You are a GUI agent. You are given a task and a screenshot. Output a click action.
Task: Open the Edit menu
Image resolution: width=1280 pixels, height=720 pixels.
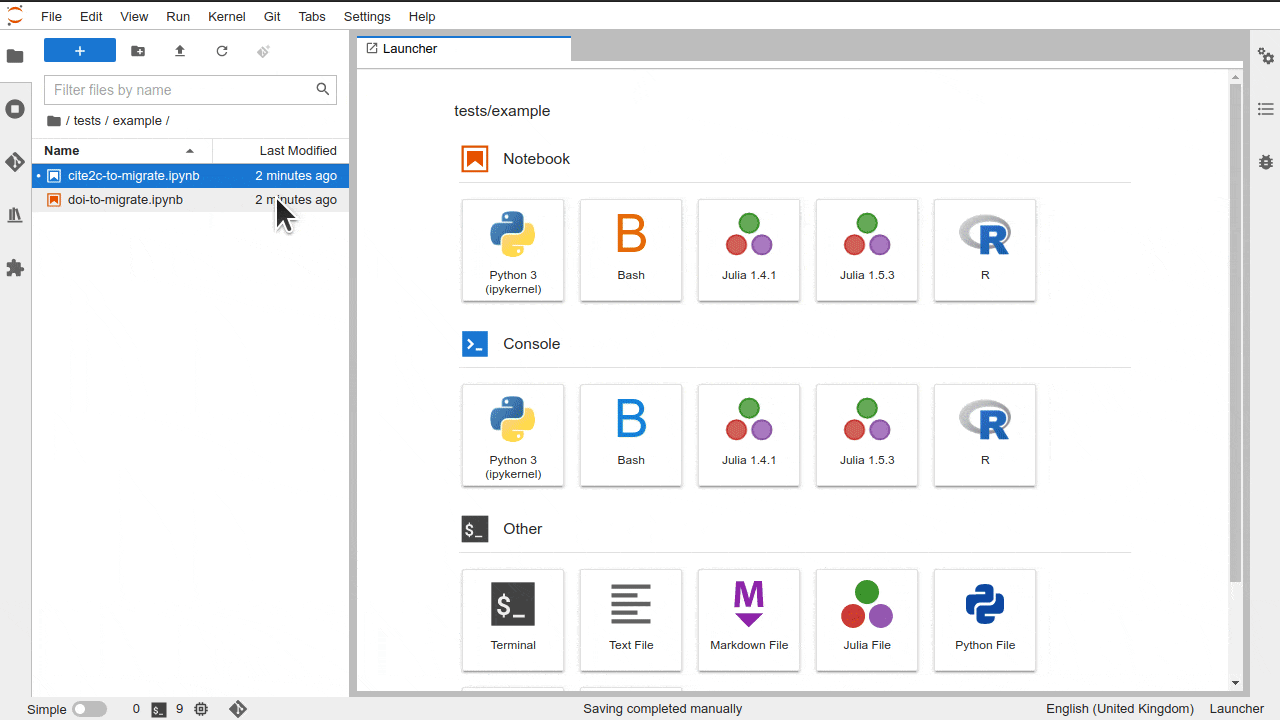pos(91,17)
